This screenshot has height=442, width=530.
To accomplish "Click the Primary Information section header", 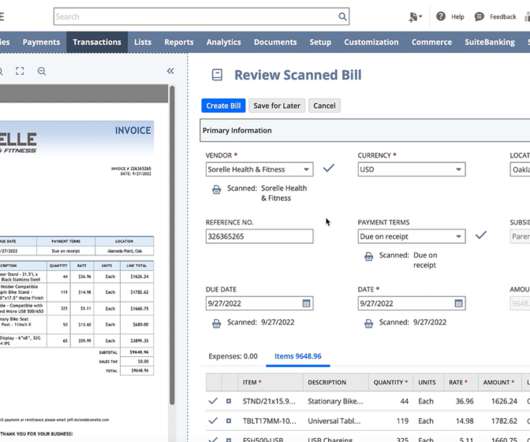I will [365, 130].
